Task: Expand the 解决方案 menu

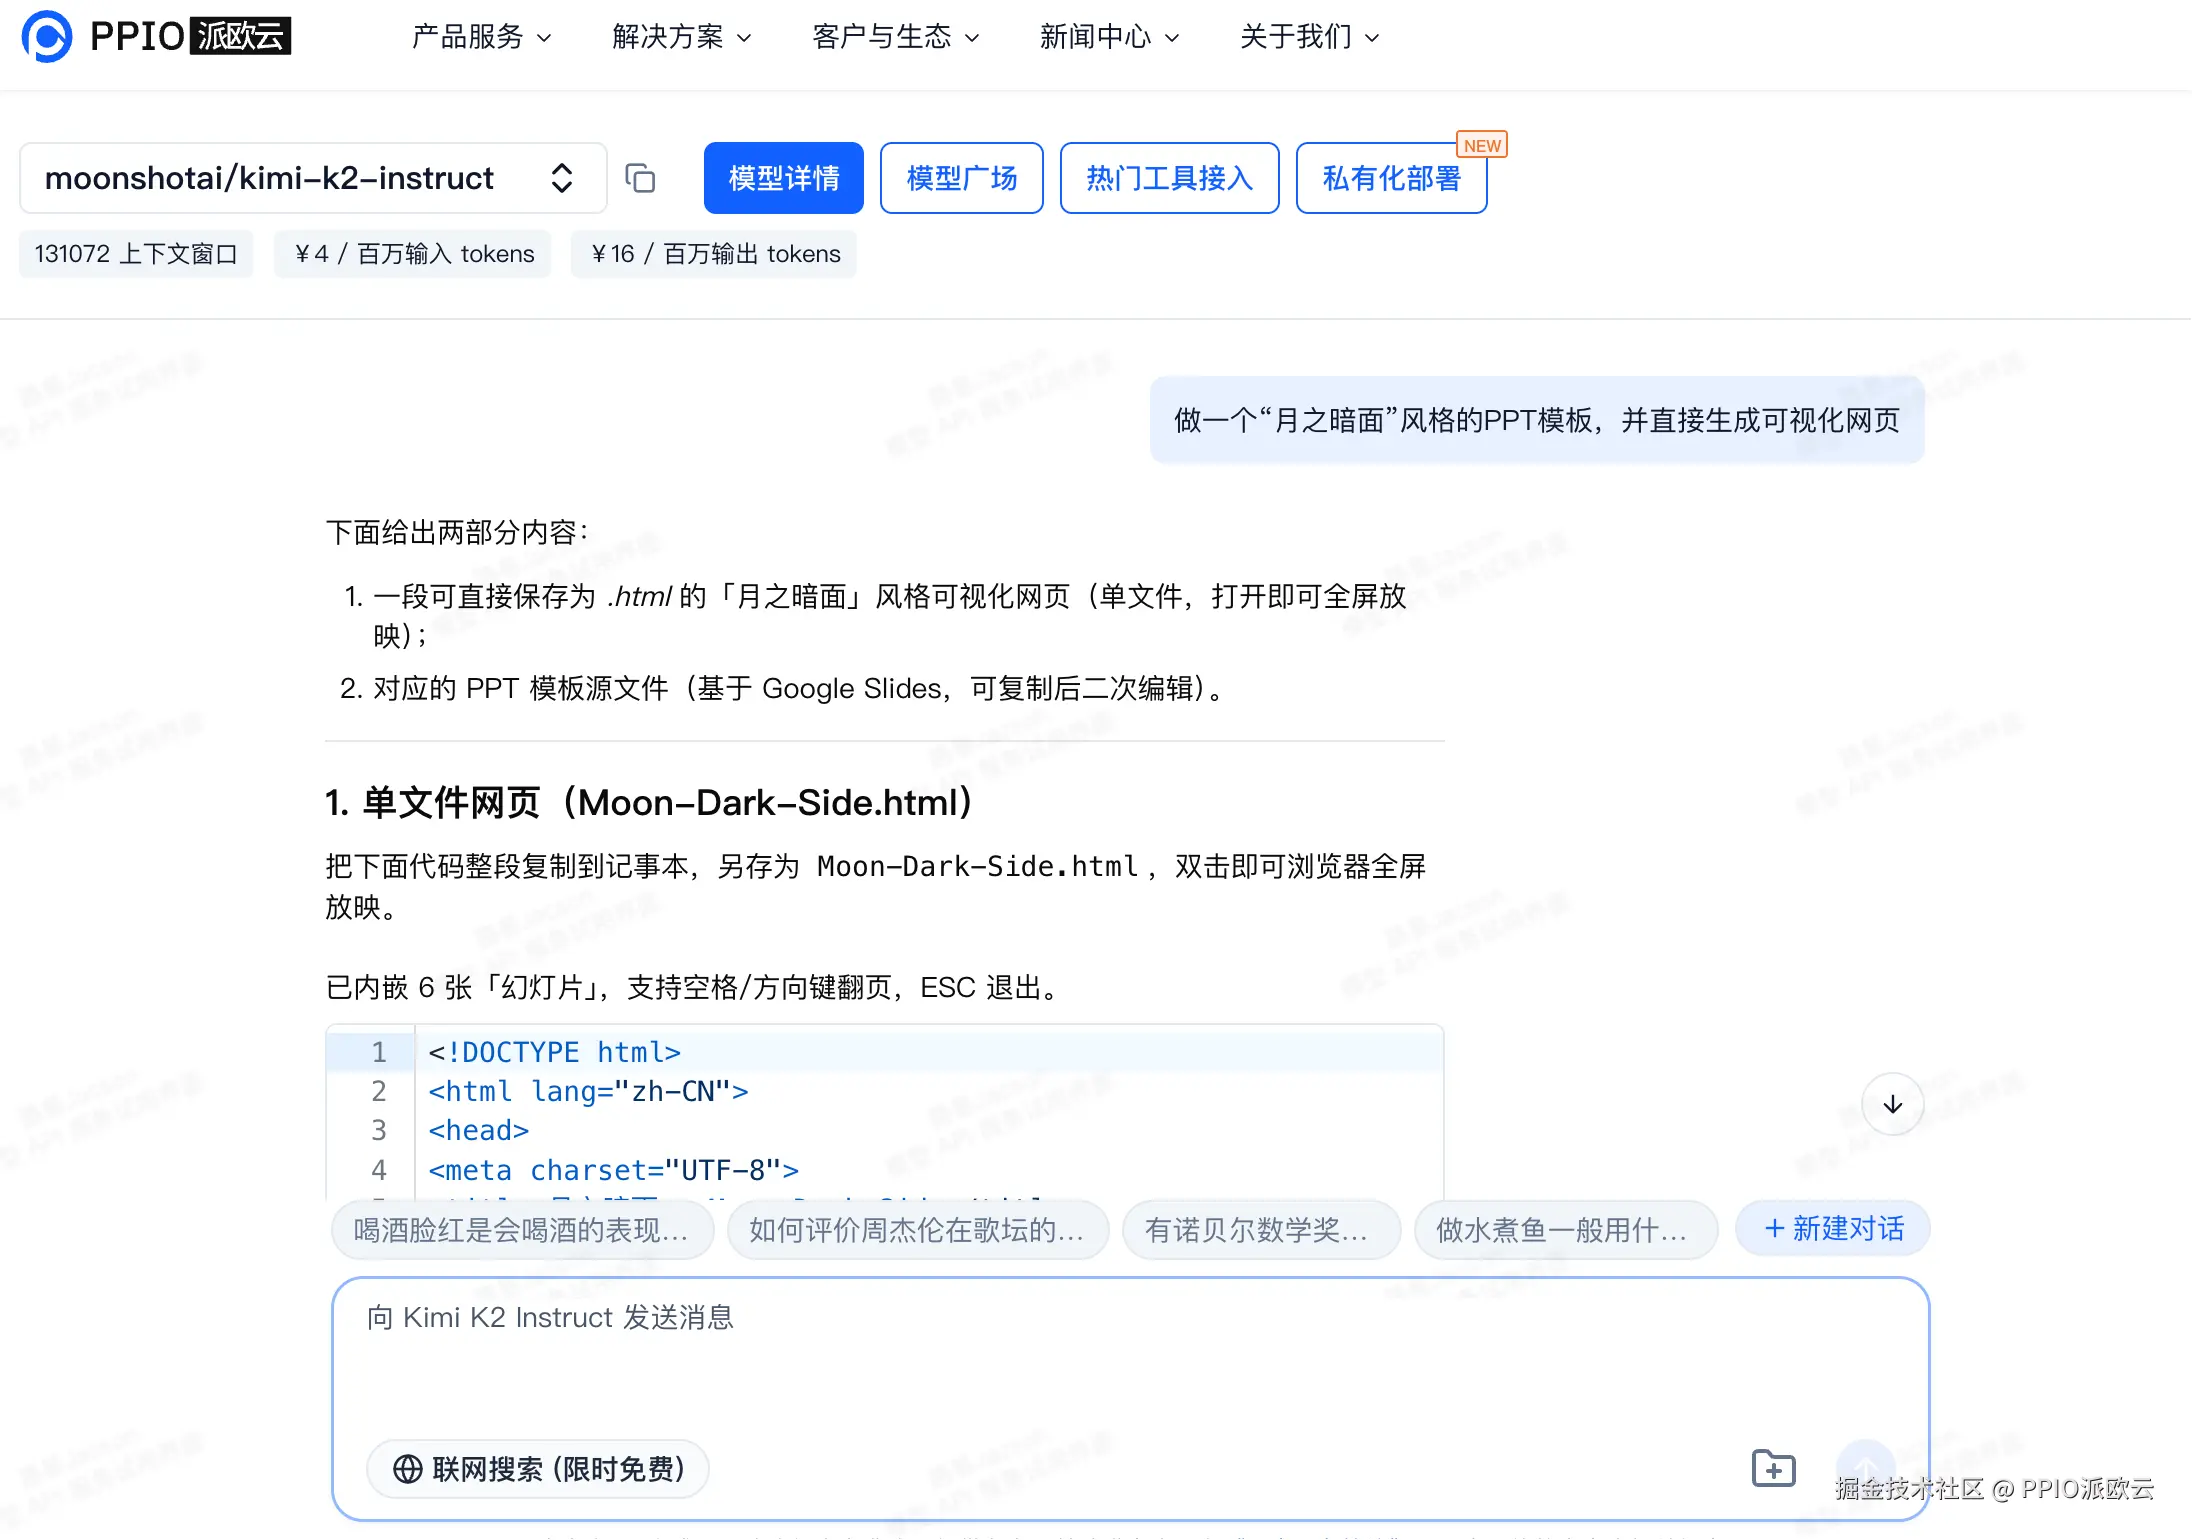Action: (x=681, y=37)
